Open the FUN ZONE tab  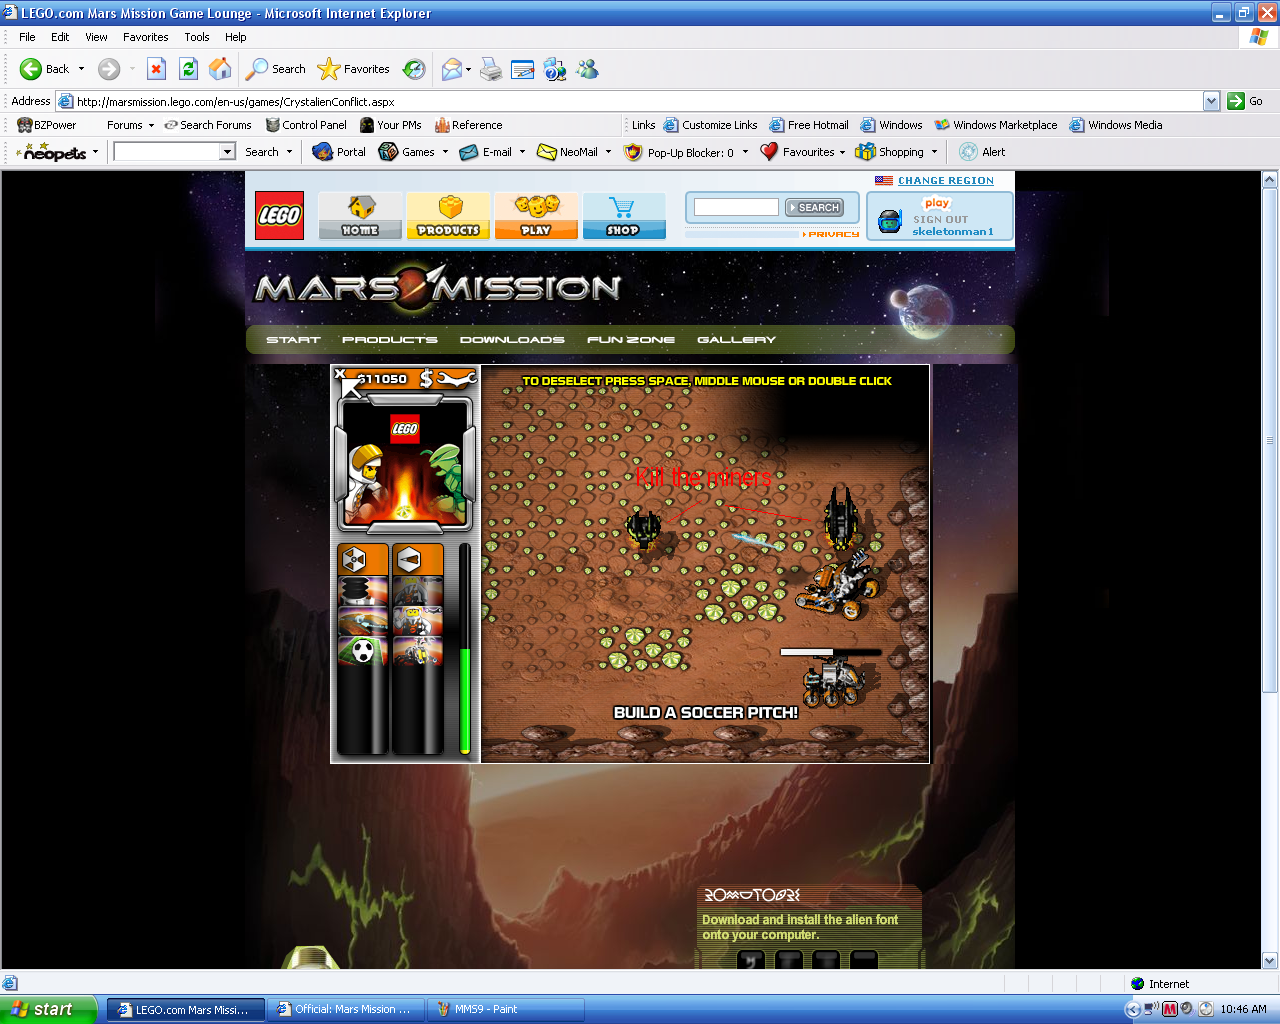(631, 340)
